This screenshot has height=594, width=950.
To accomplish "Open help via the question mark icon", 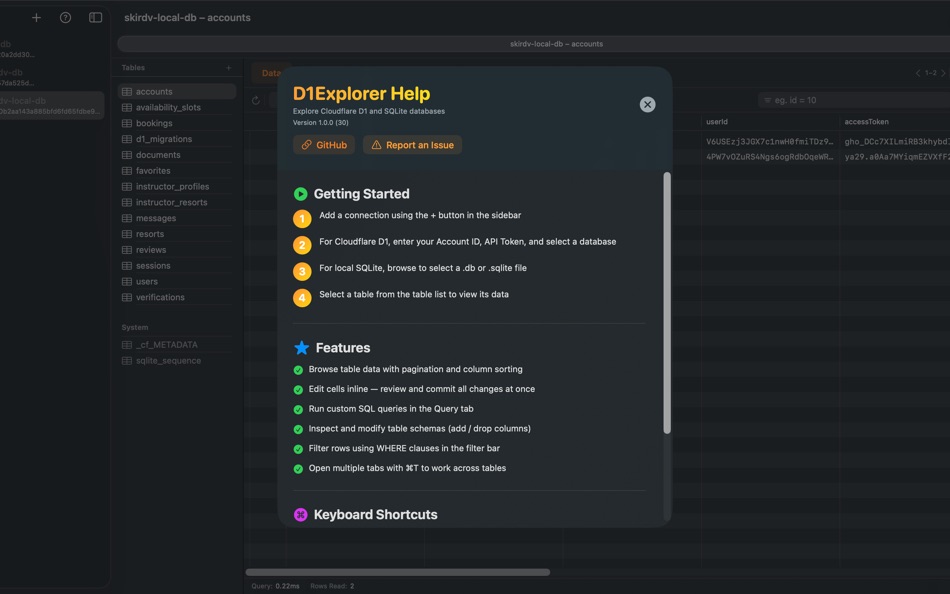I will pyautogui.click(x=65, y=17).
